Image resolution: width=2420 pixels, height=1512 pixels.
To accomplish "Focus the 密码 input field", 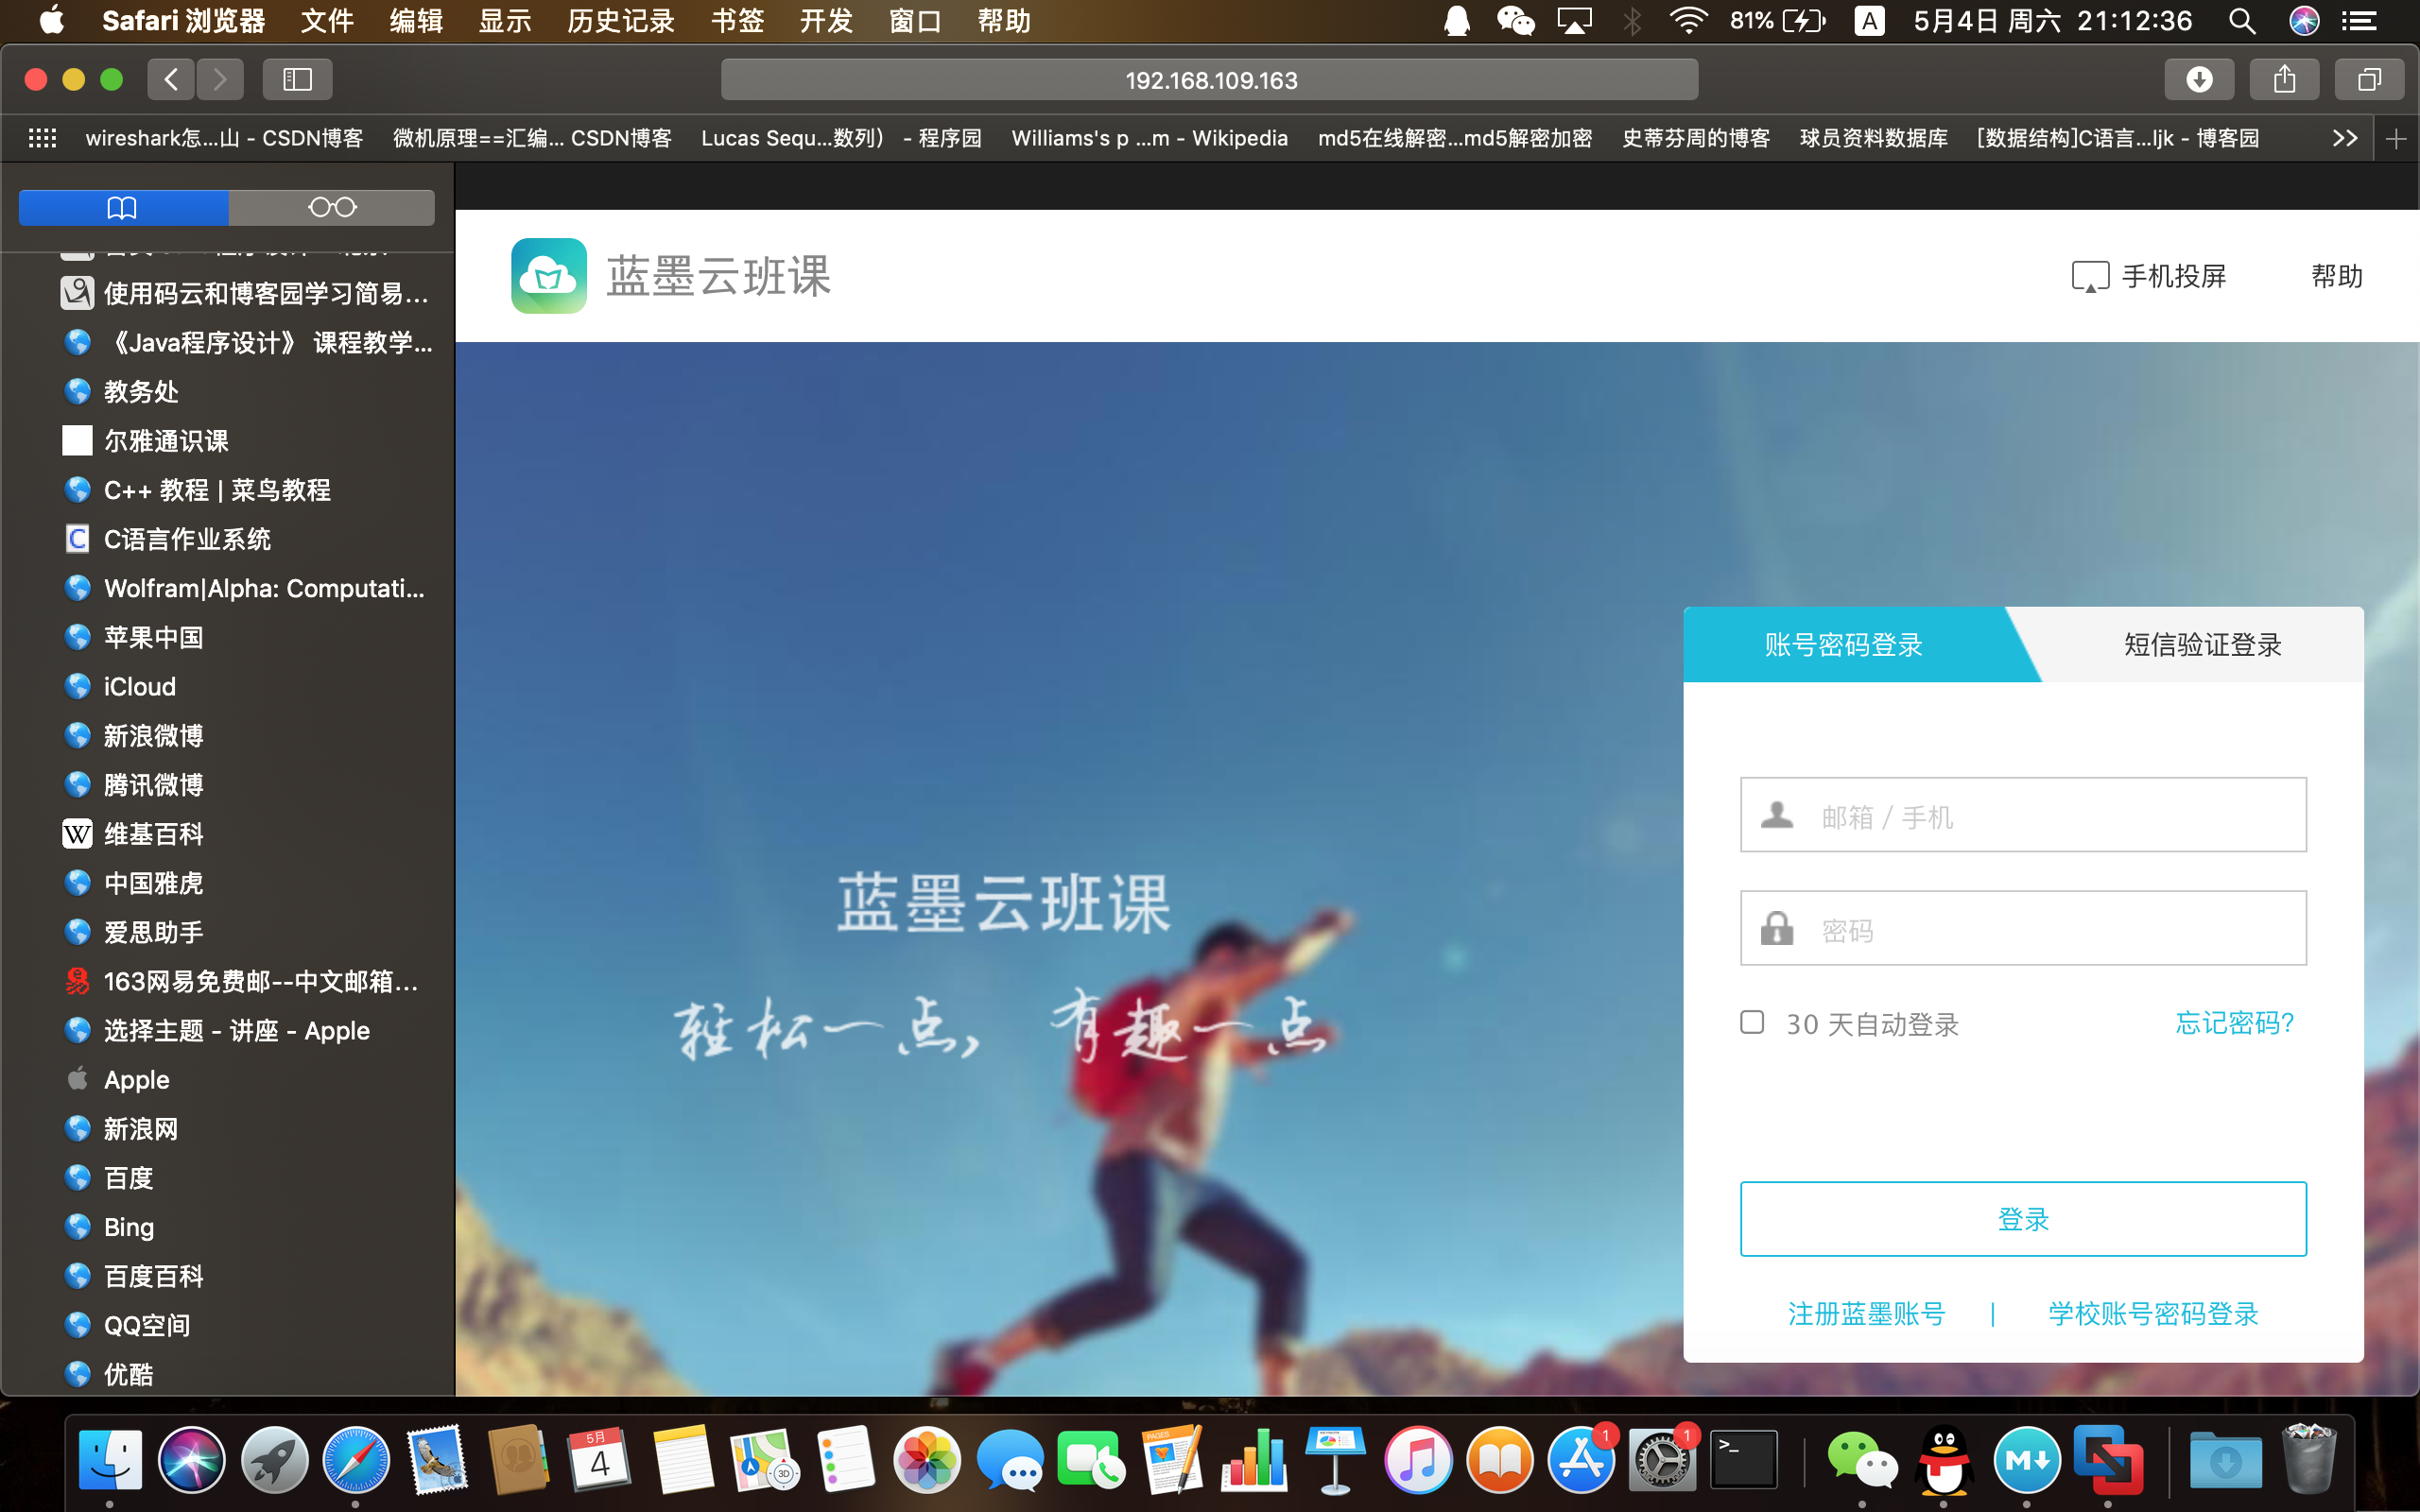I will pyautogui.click(x=2023, y=928).
